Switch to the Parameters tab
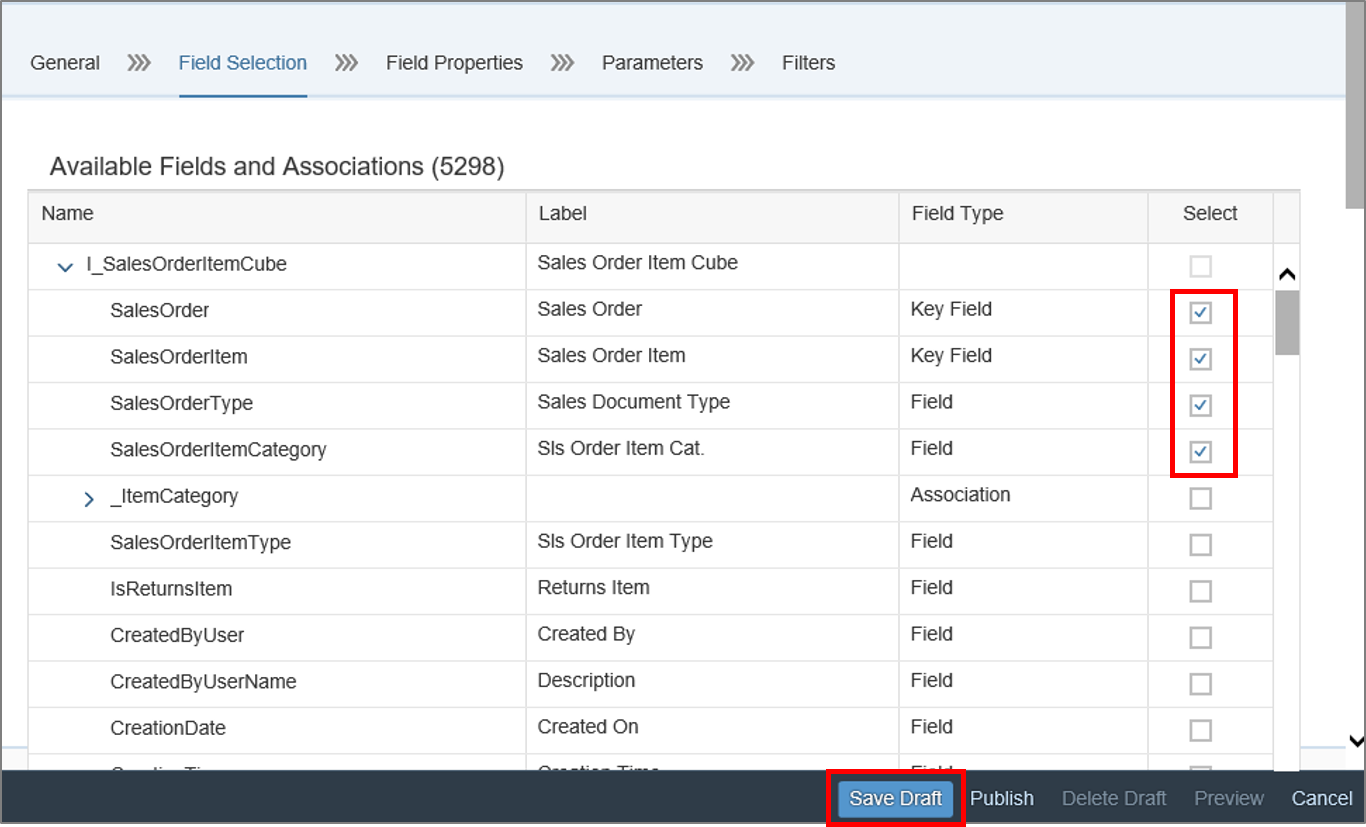The image size is (1366, 827). 652,63
